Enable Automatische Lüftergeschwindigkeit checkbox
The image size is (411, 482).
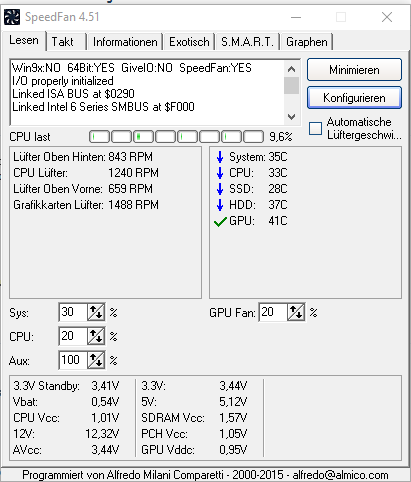pyautogui.click(x=315, y=128)
